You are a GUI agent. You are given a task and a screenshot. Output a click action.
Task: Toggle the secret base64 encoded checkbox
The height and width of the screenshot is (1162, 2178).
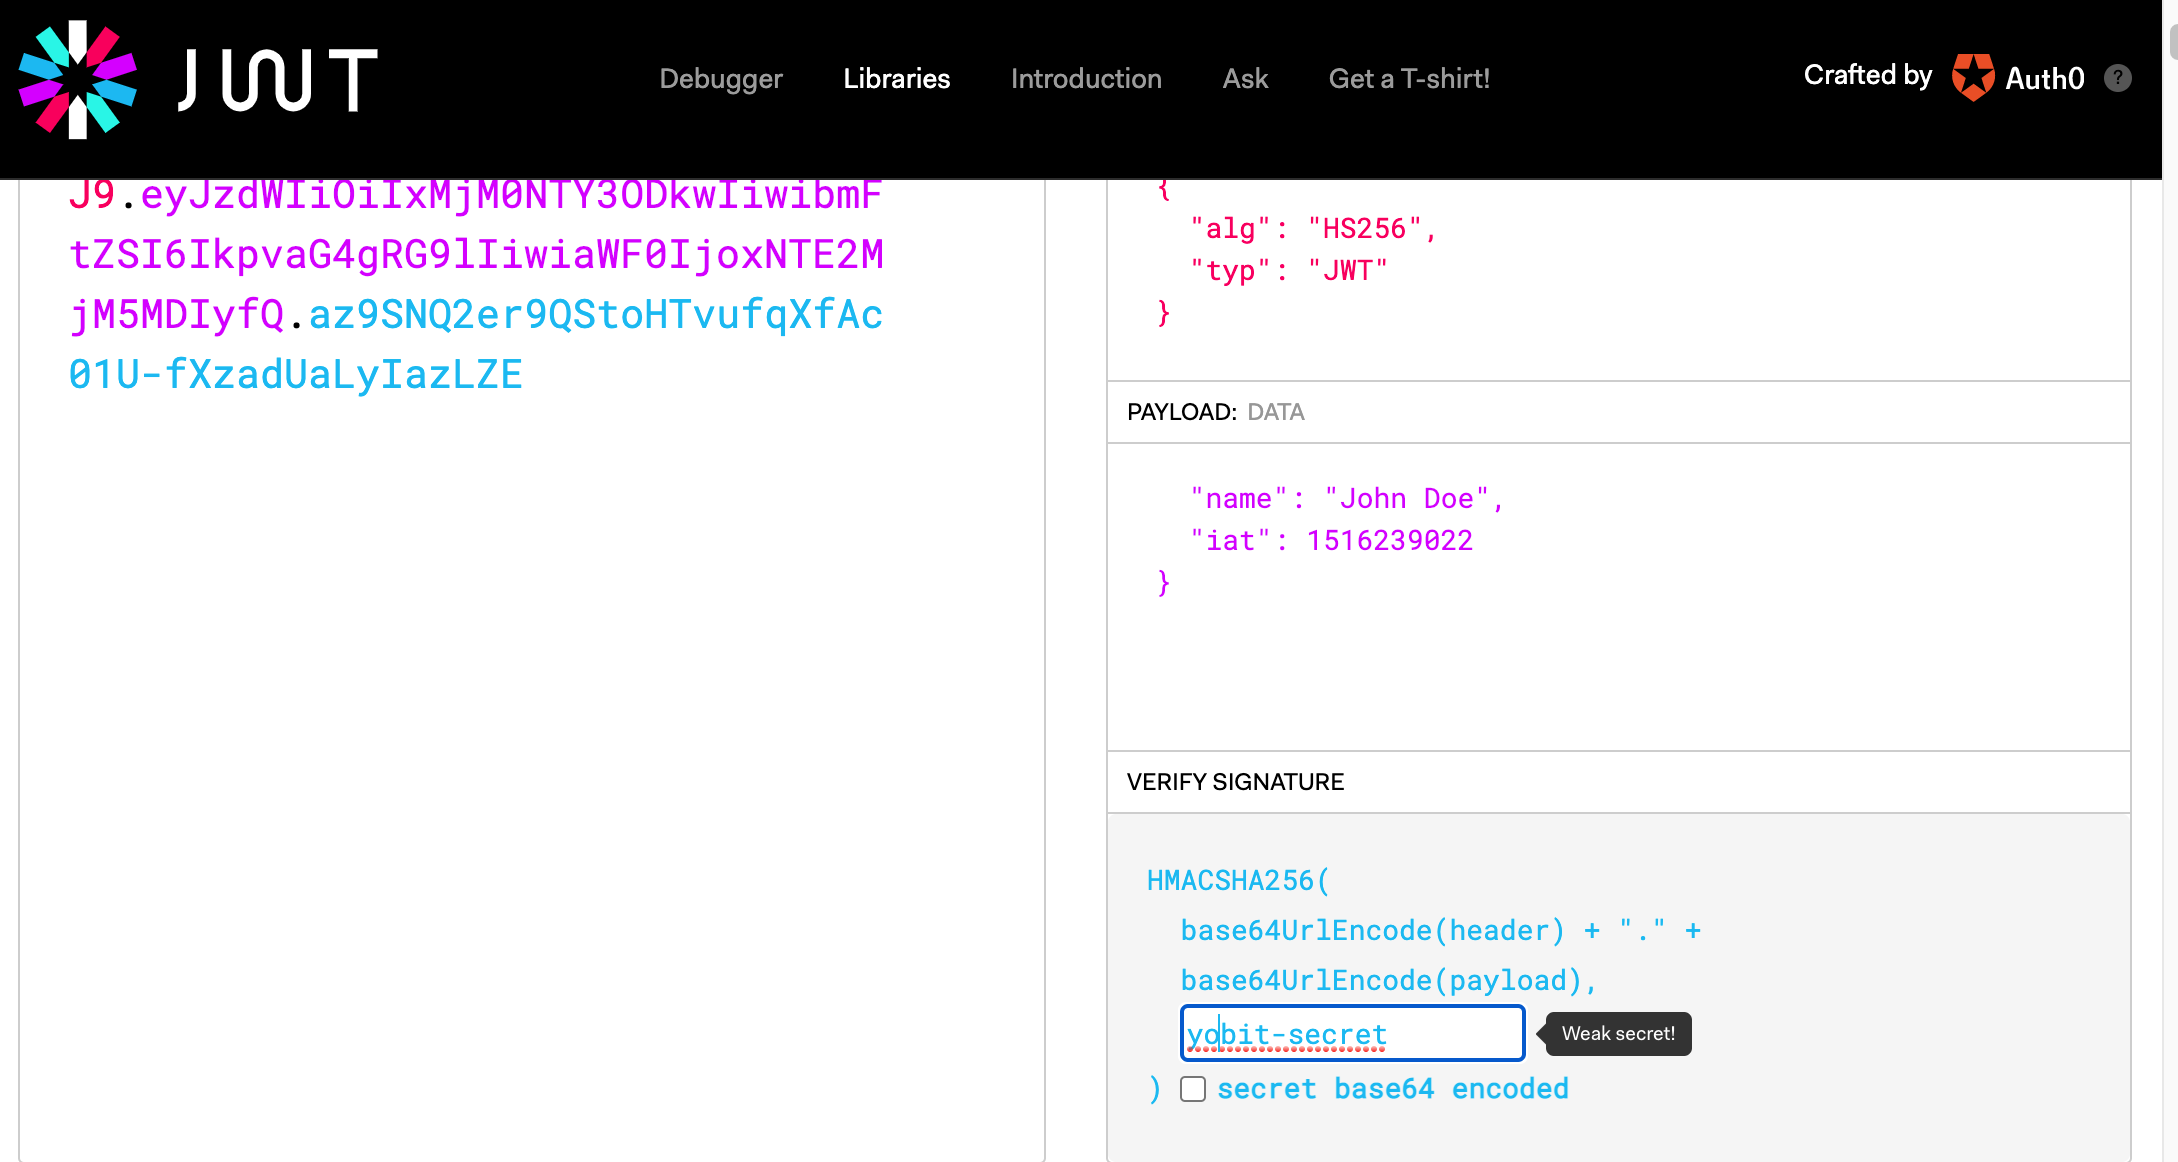coord(1193,1089)
